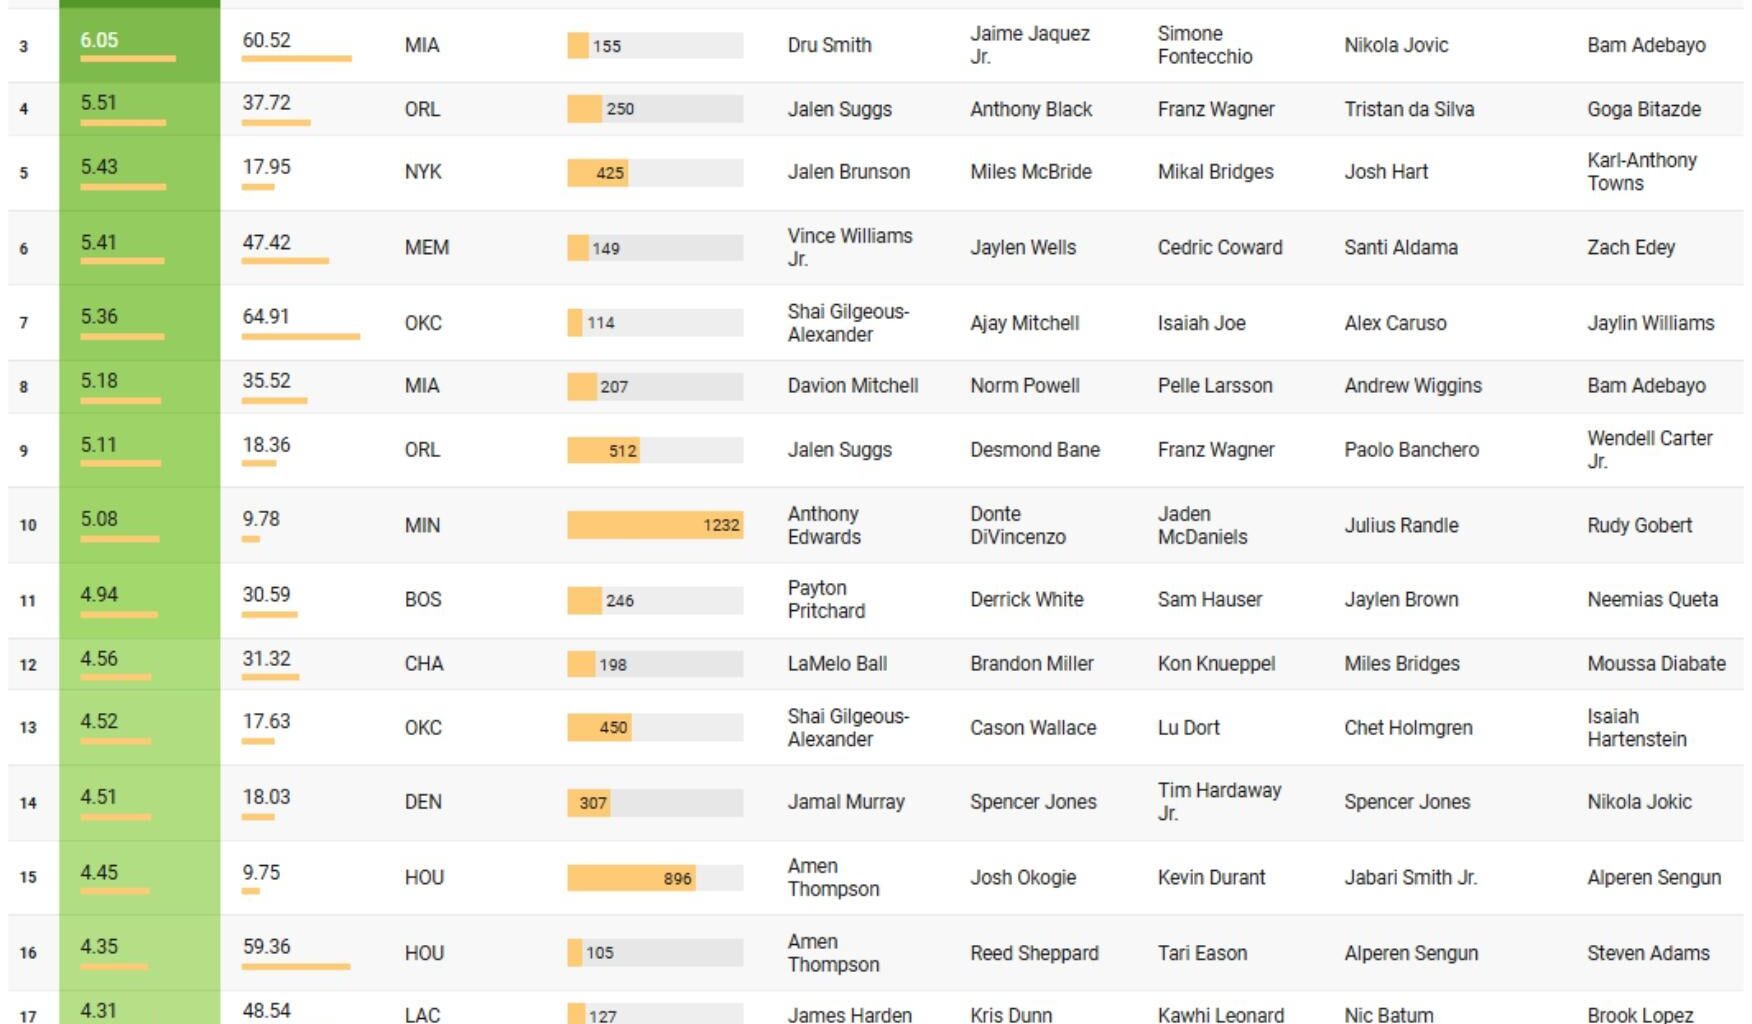1752x1024 pixels.
Task: Open LaMelo Ball player entry
Action: [x=837, y=664]
